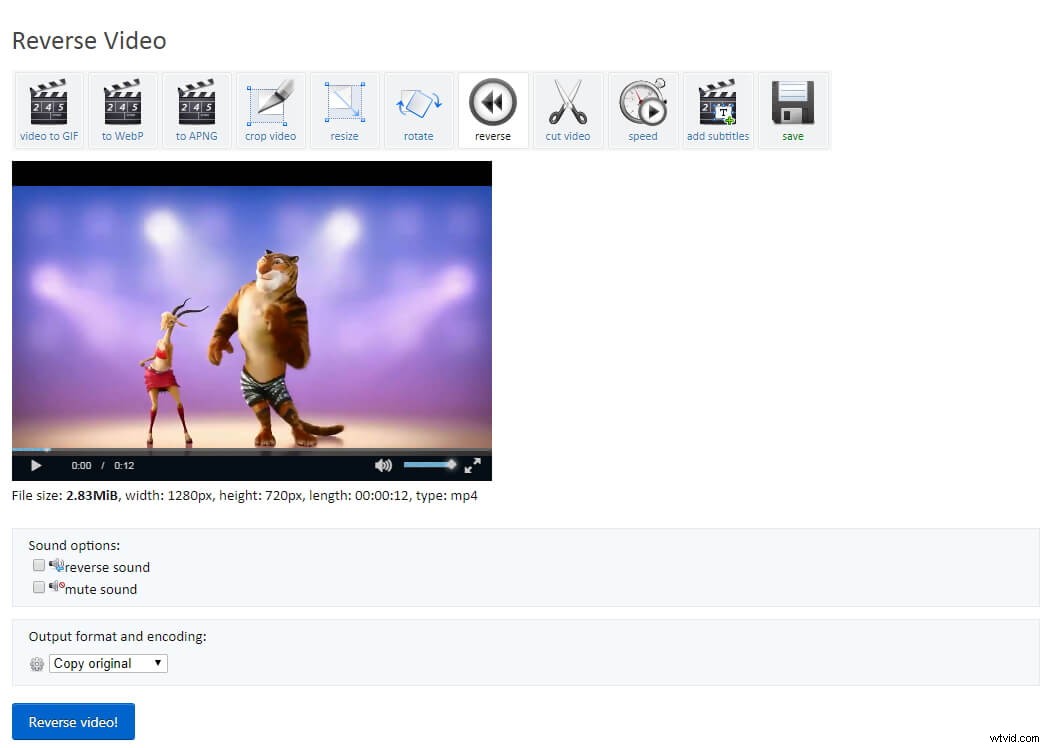Enable the reverse sound option
Viewport: 1060px width, 748px height.
pyautogui.click(x=39, y=565)
